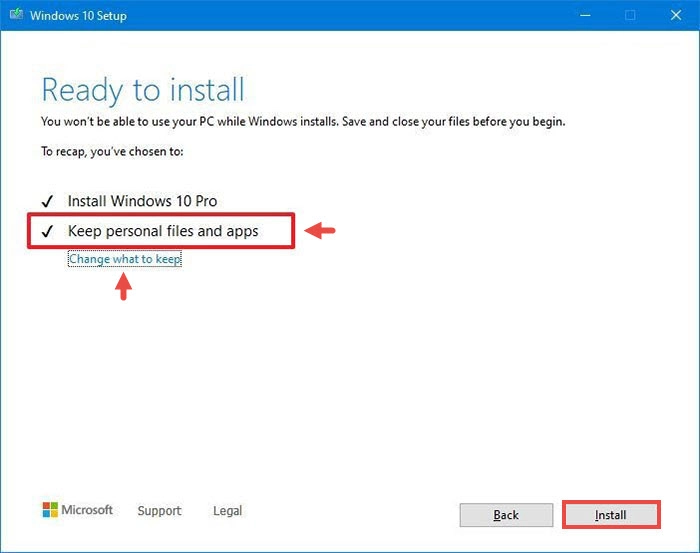Click the checkmark beside Install Windows 10 Pro
Viewport: 700px width, 553px height.
coord(47,201)
